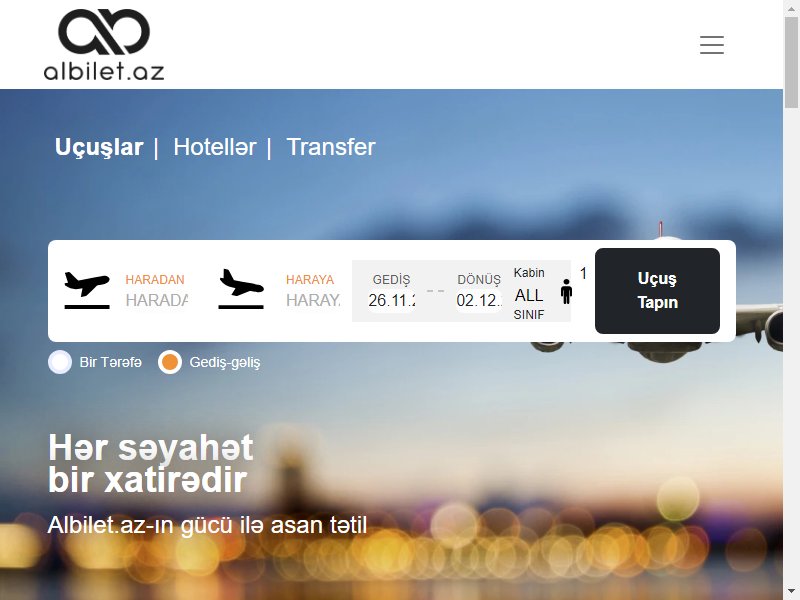Click the landing airplane icon
This screenshot has height=600, width=800.
pyautogui.click(x=241, y=289)
